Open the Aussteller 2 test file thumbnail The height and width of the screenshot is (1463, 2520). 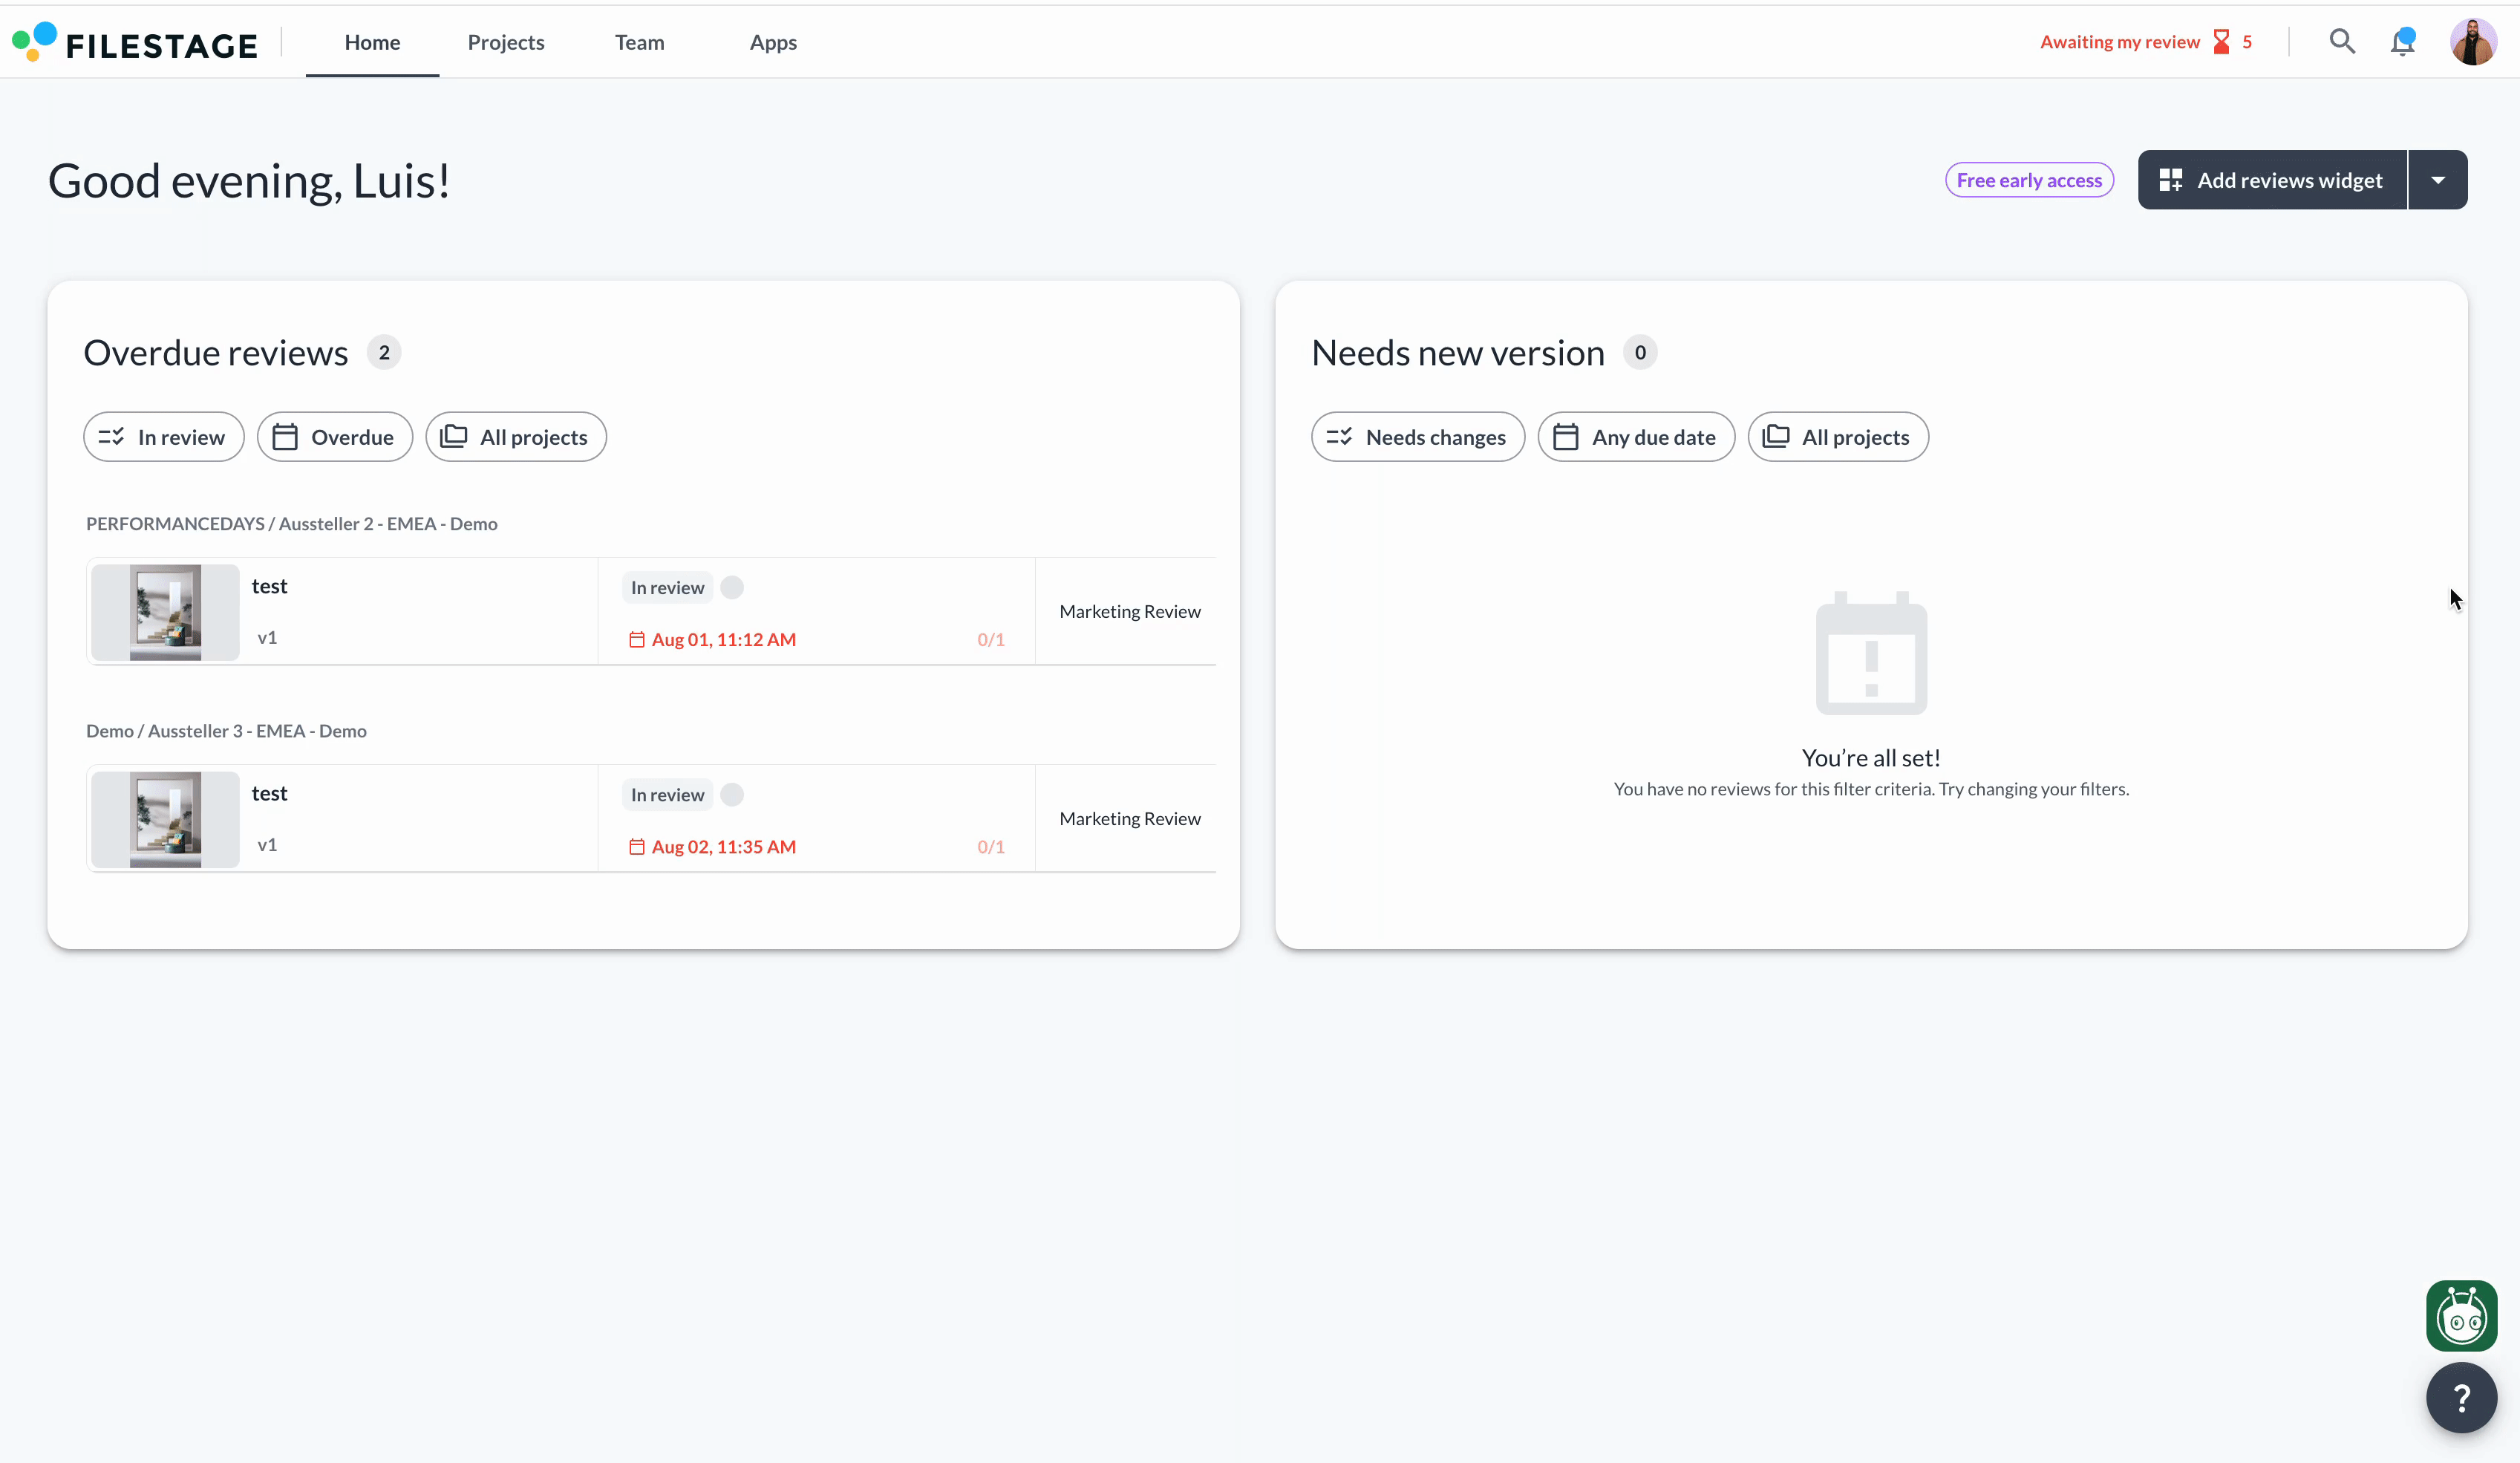click(165, 612)
